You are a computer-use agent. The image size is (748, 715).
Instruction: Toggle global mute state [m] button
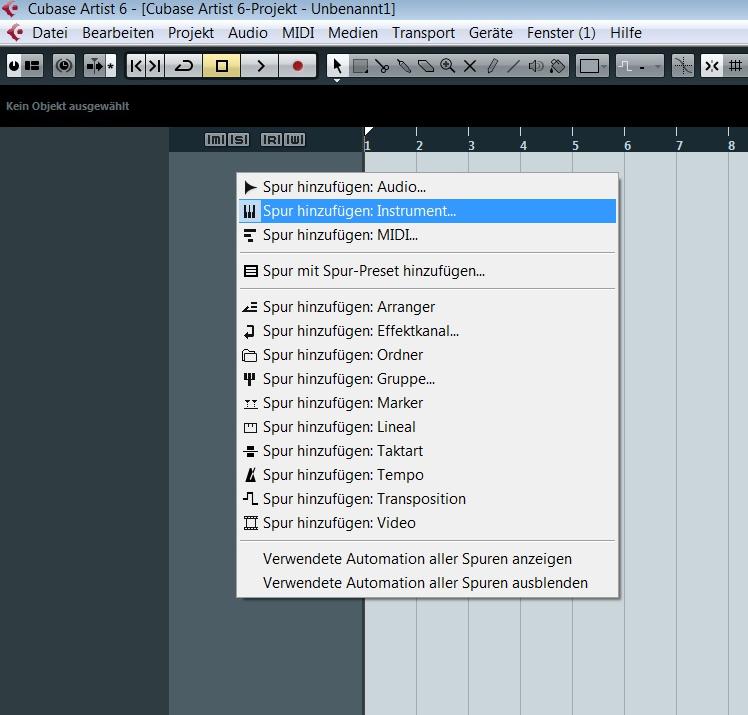point(216,140)
